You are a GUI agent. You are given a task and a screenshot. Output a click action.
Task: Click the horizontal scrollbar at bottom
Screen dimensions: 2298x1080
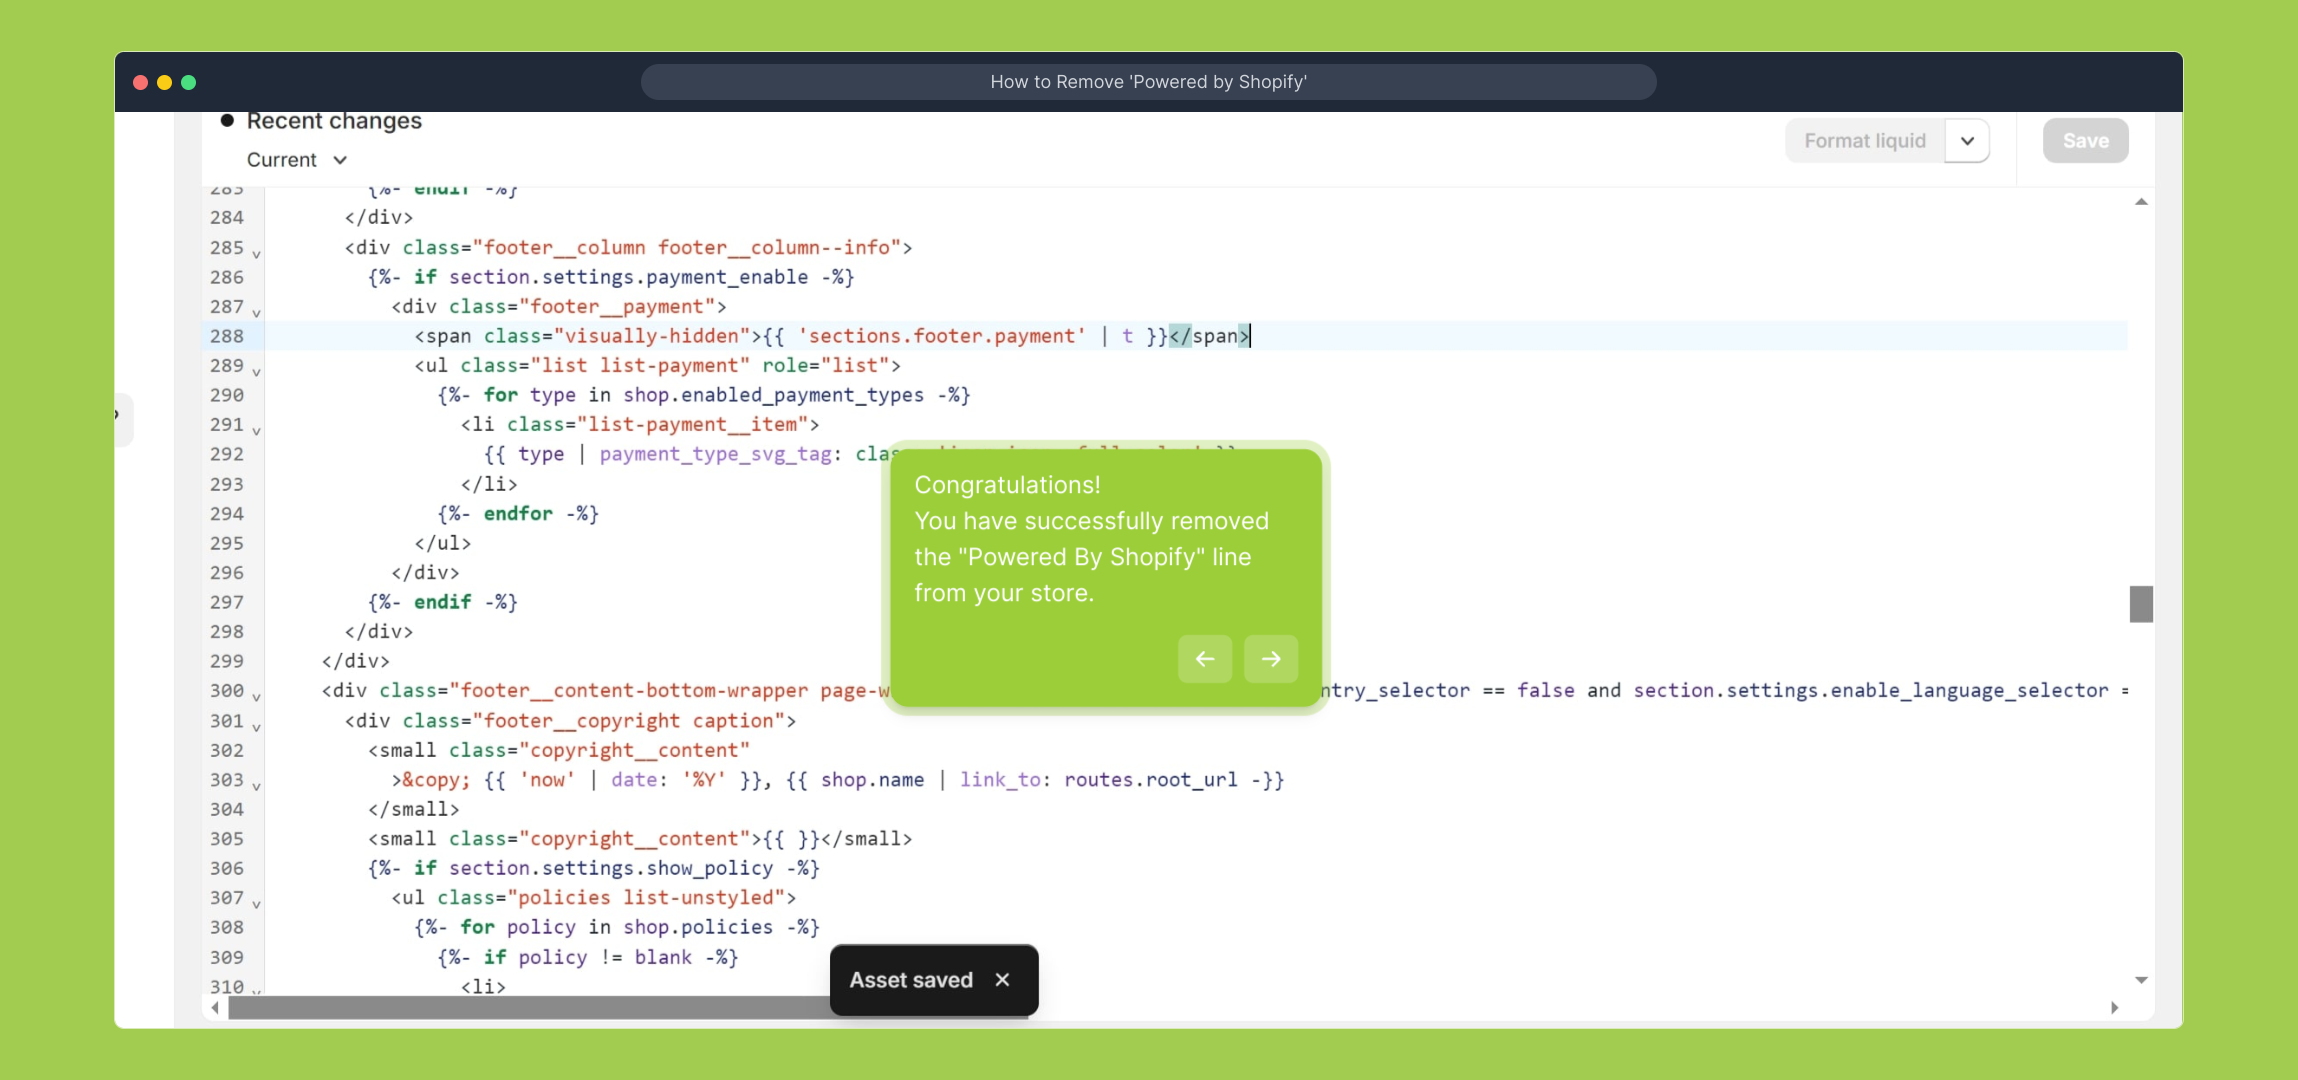click(528, 1008)
